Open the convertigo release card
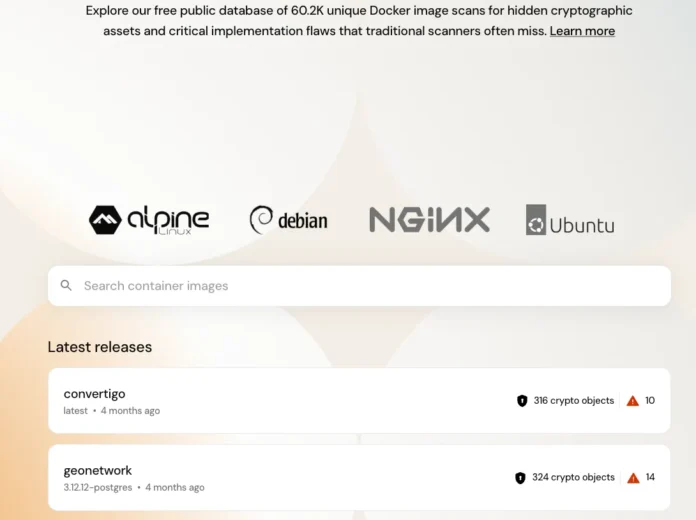 (359, 401)
